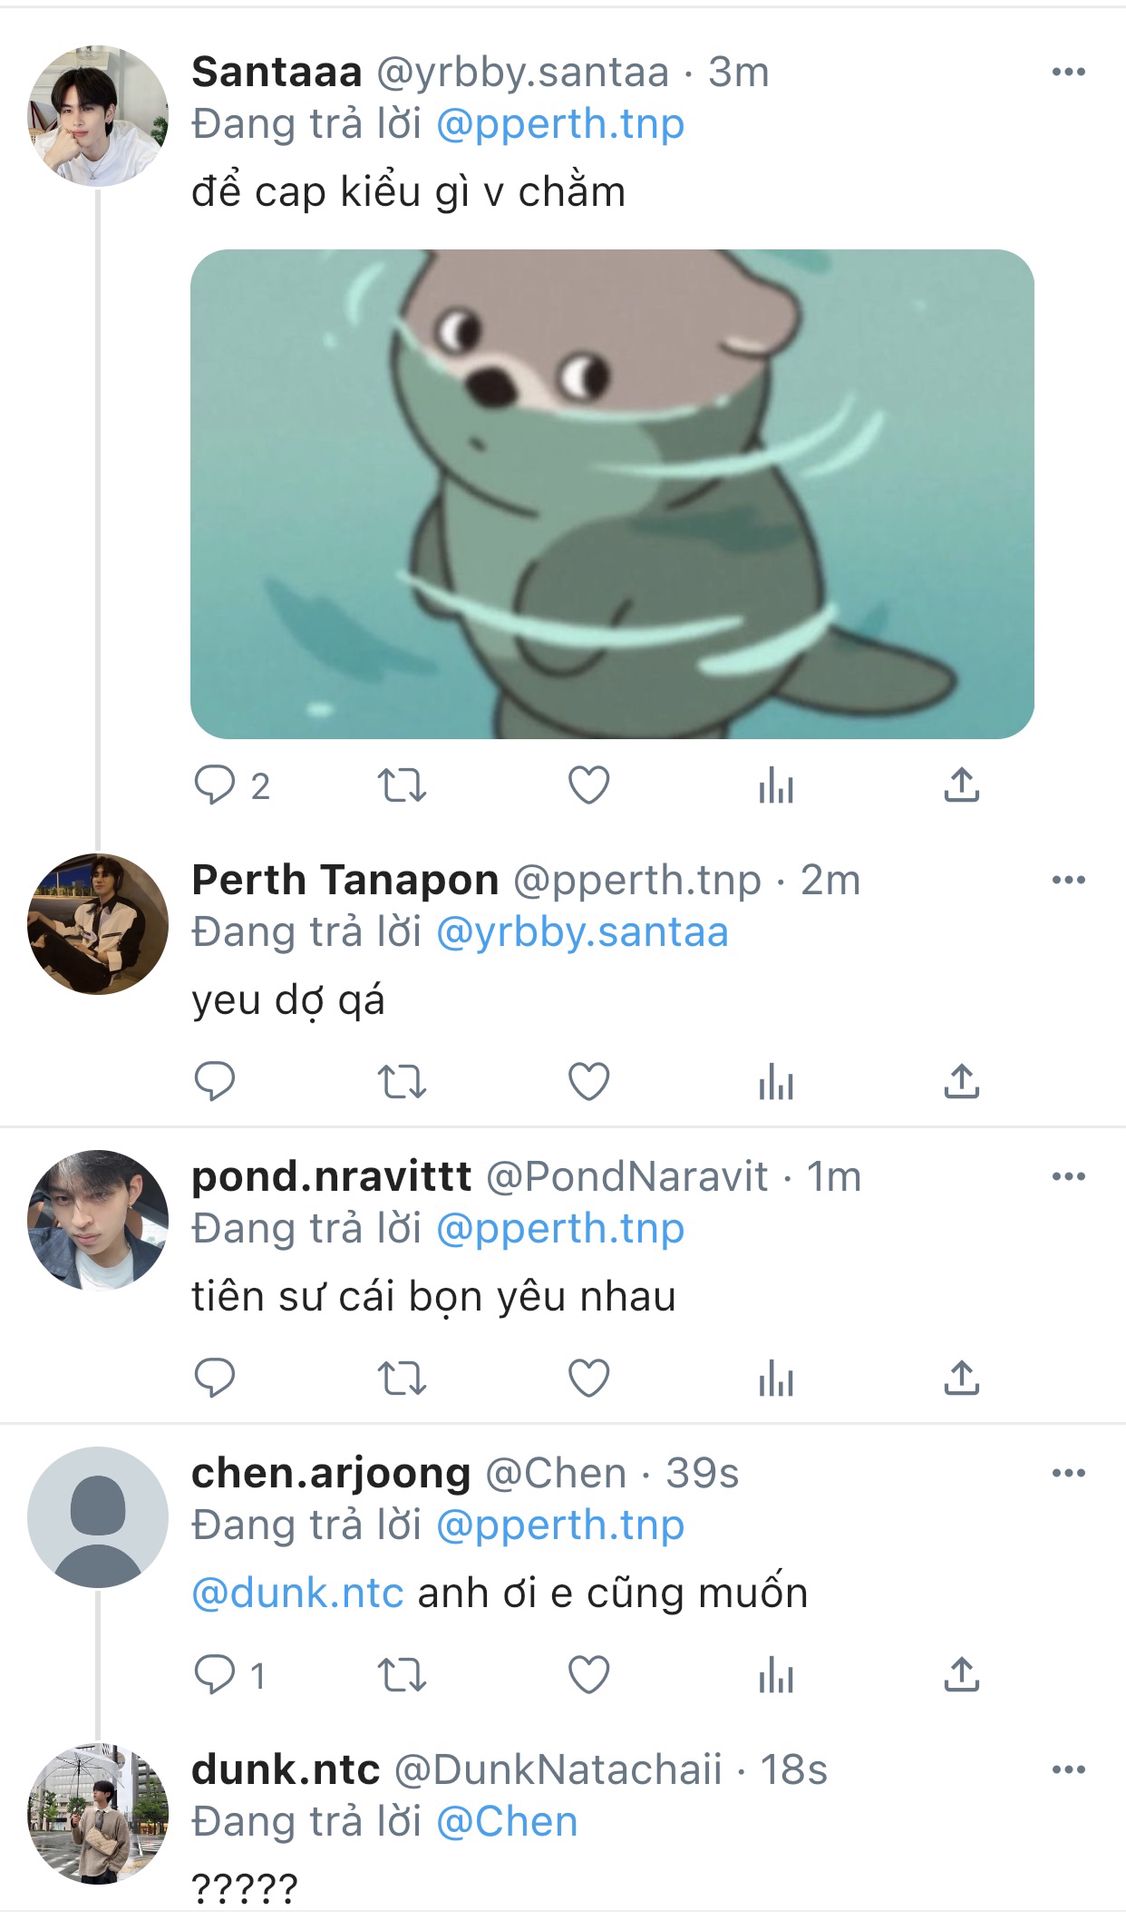The image size is (1126, 1920).
Task: Like Perth Tanapon's reply
Action: (x=588, y=1081)
